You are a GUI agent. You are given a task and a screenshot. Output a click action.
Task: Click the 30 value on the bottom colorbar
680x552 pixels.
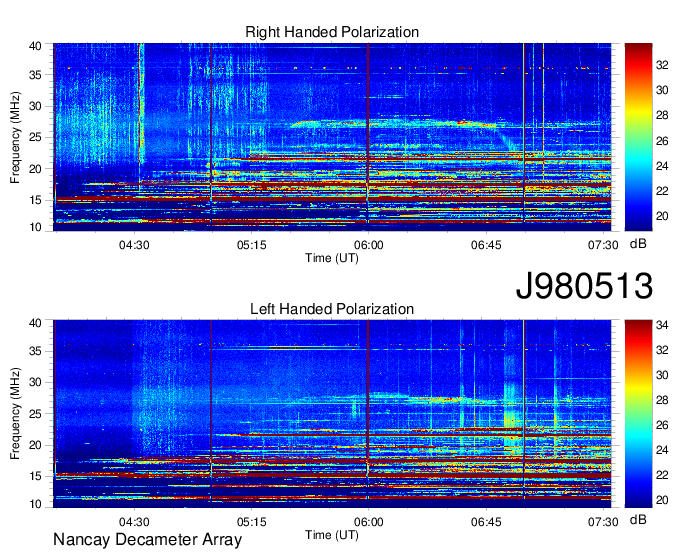point(662,375)
